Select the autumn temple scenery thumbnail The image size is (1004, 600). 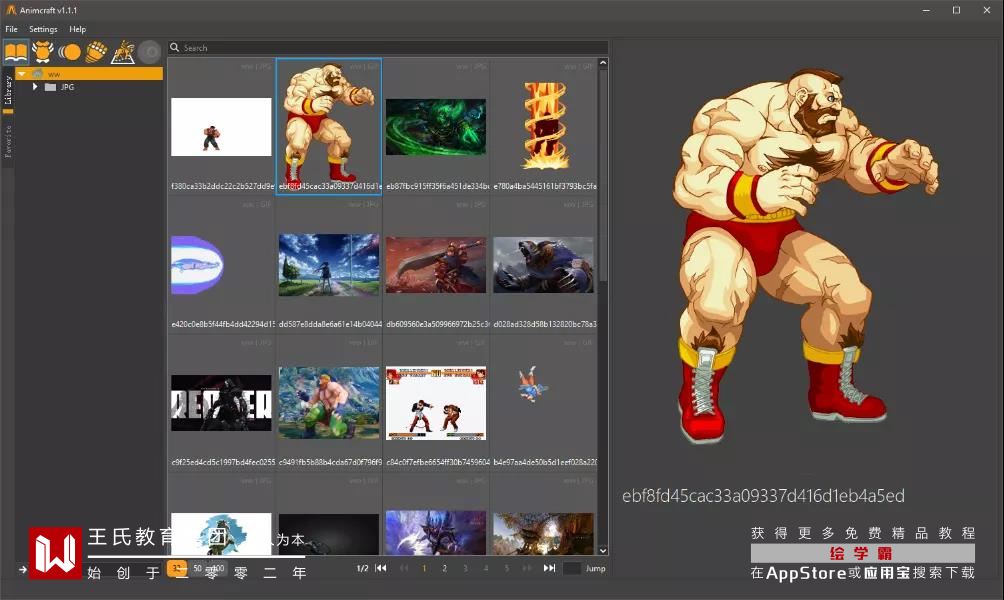(543, 533)
